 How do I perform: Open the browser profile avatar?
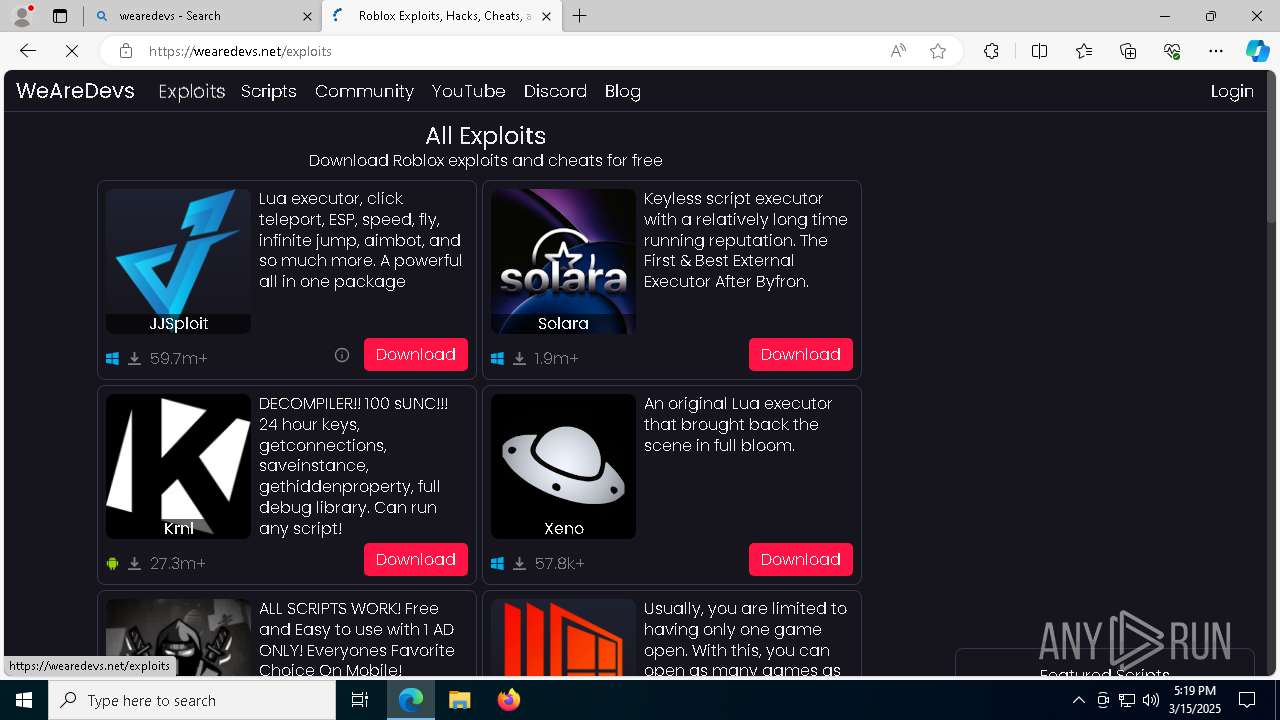(22, 16)
